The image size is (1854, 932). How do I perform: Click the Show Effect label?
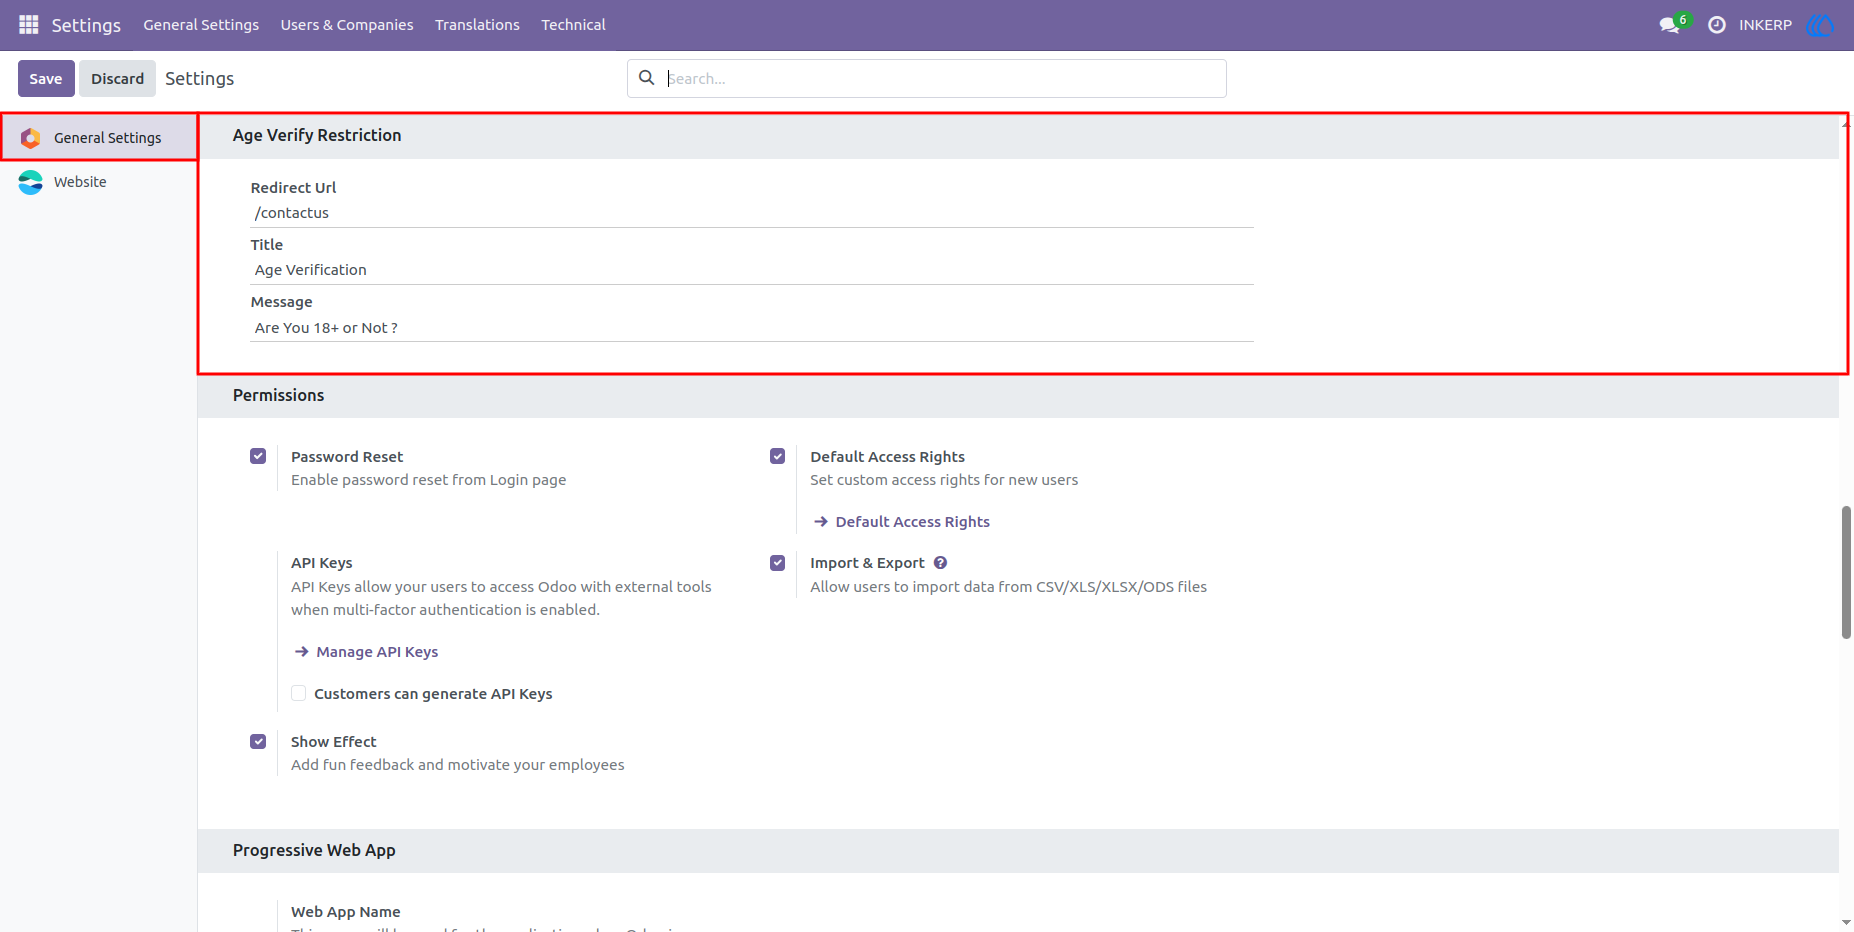pyautogui.click(x=334, y=742)
